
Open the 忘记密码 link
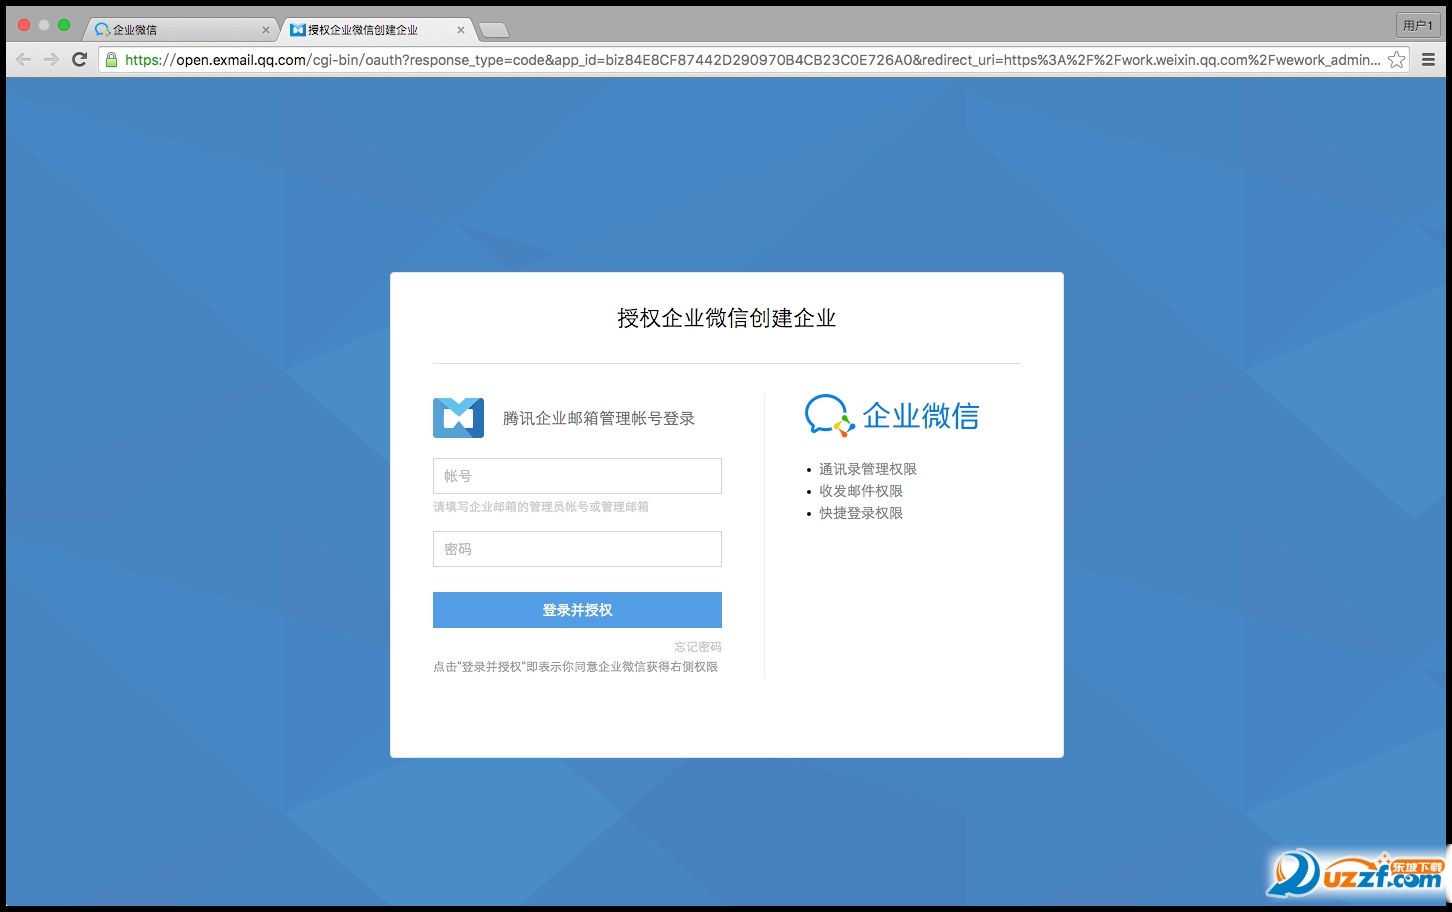[698, 647]
